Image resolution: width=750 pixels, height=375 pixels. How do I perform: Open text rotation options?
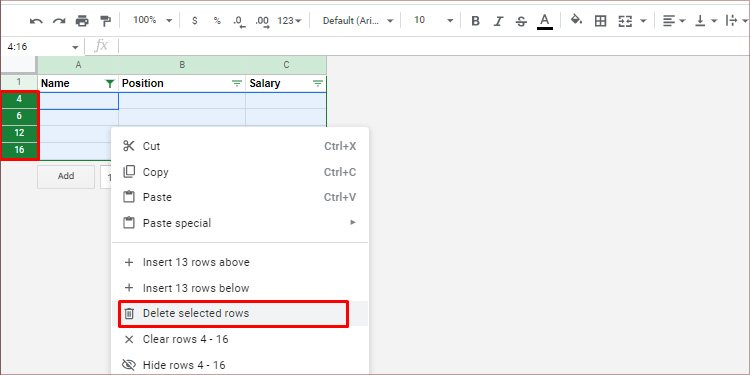(x=737, y=21)
